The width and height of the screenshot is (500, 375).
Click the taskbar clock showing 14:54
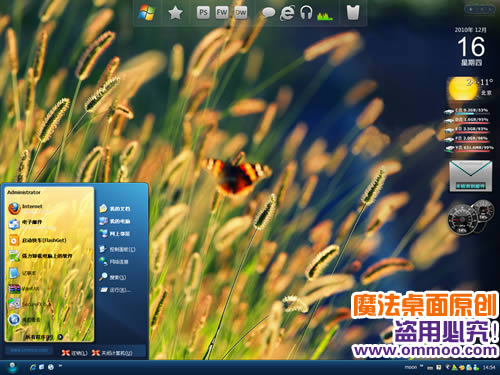click(x=489, y=367)
